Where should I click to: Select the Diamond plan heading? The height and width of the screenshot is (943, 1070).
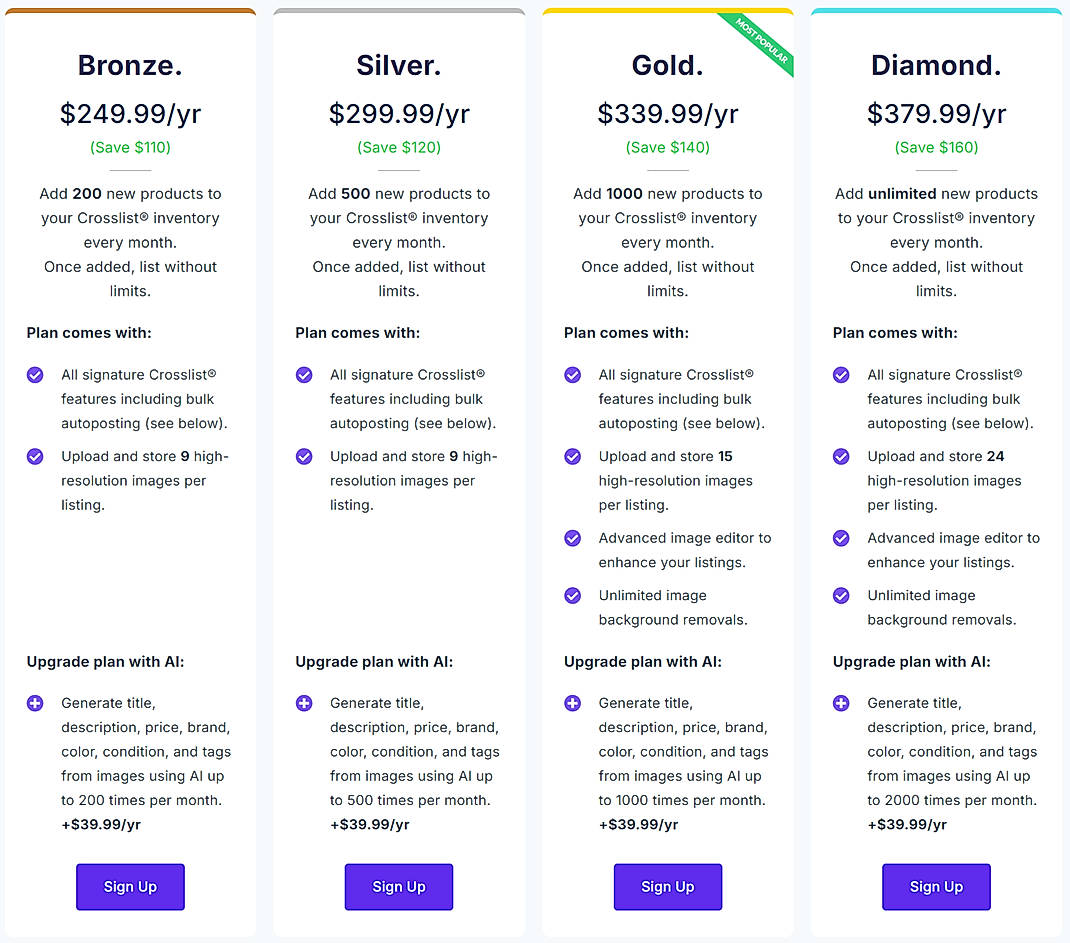pyautogui.click(x=936, y=65)
